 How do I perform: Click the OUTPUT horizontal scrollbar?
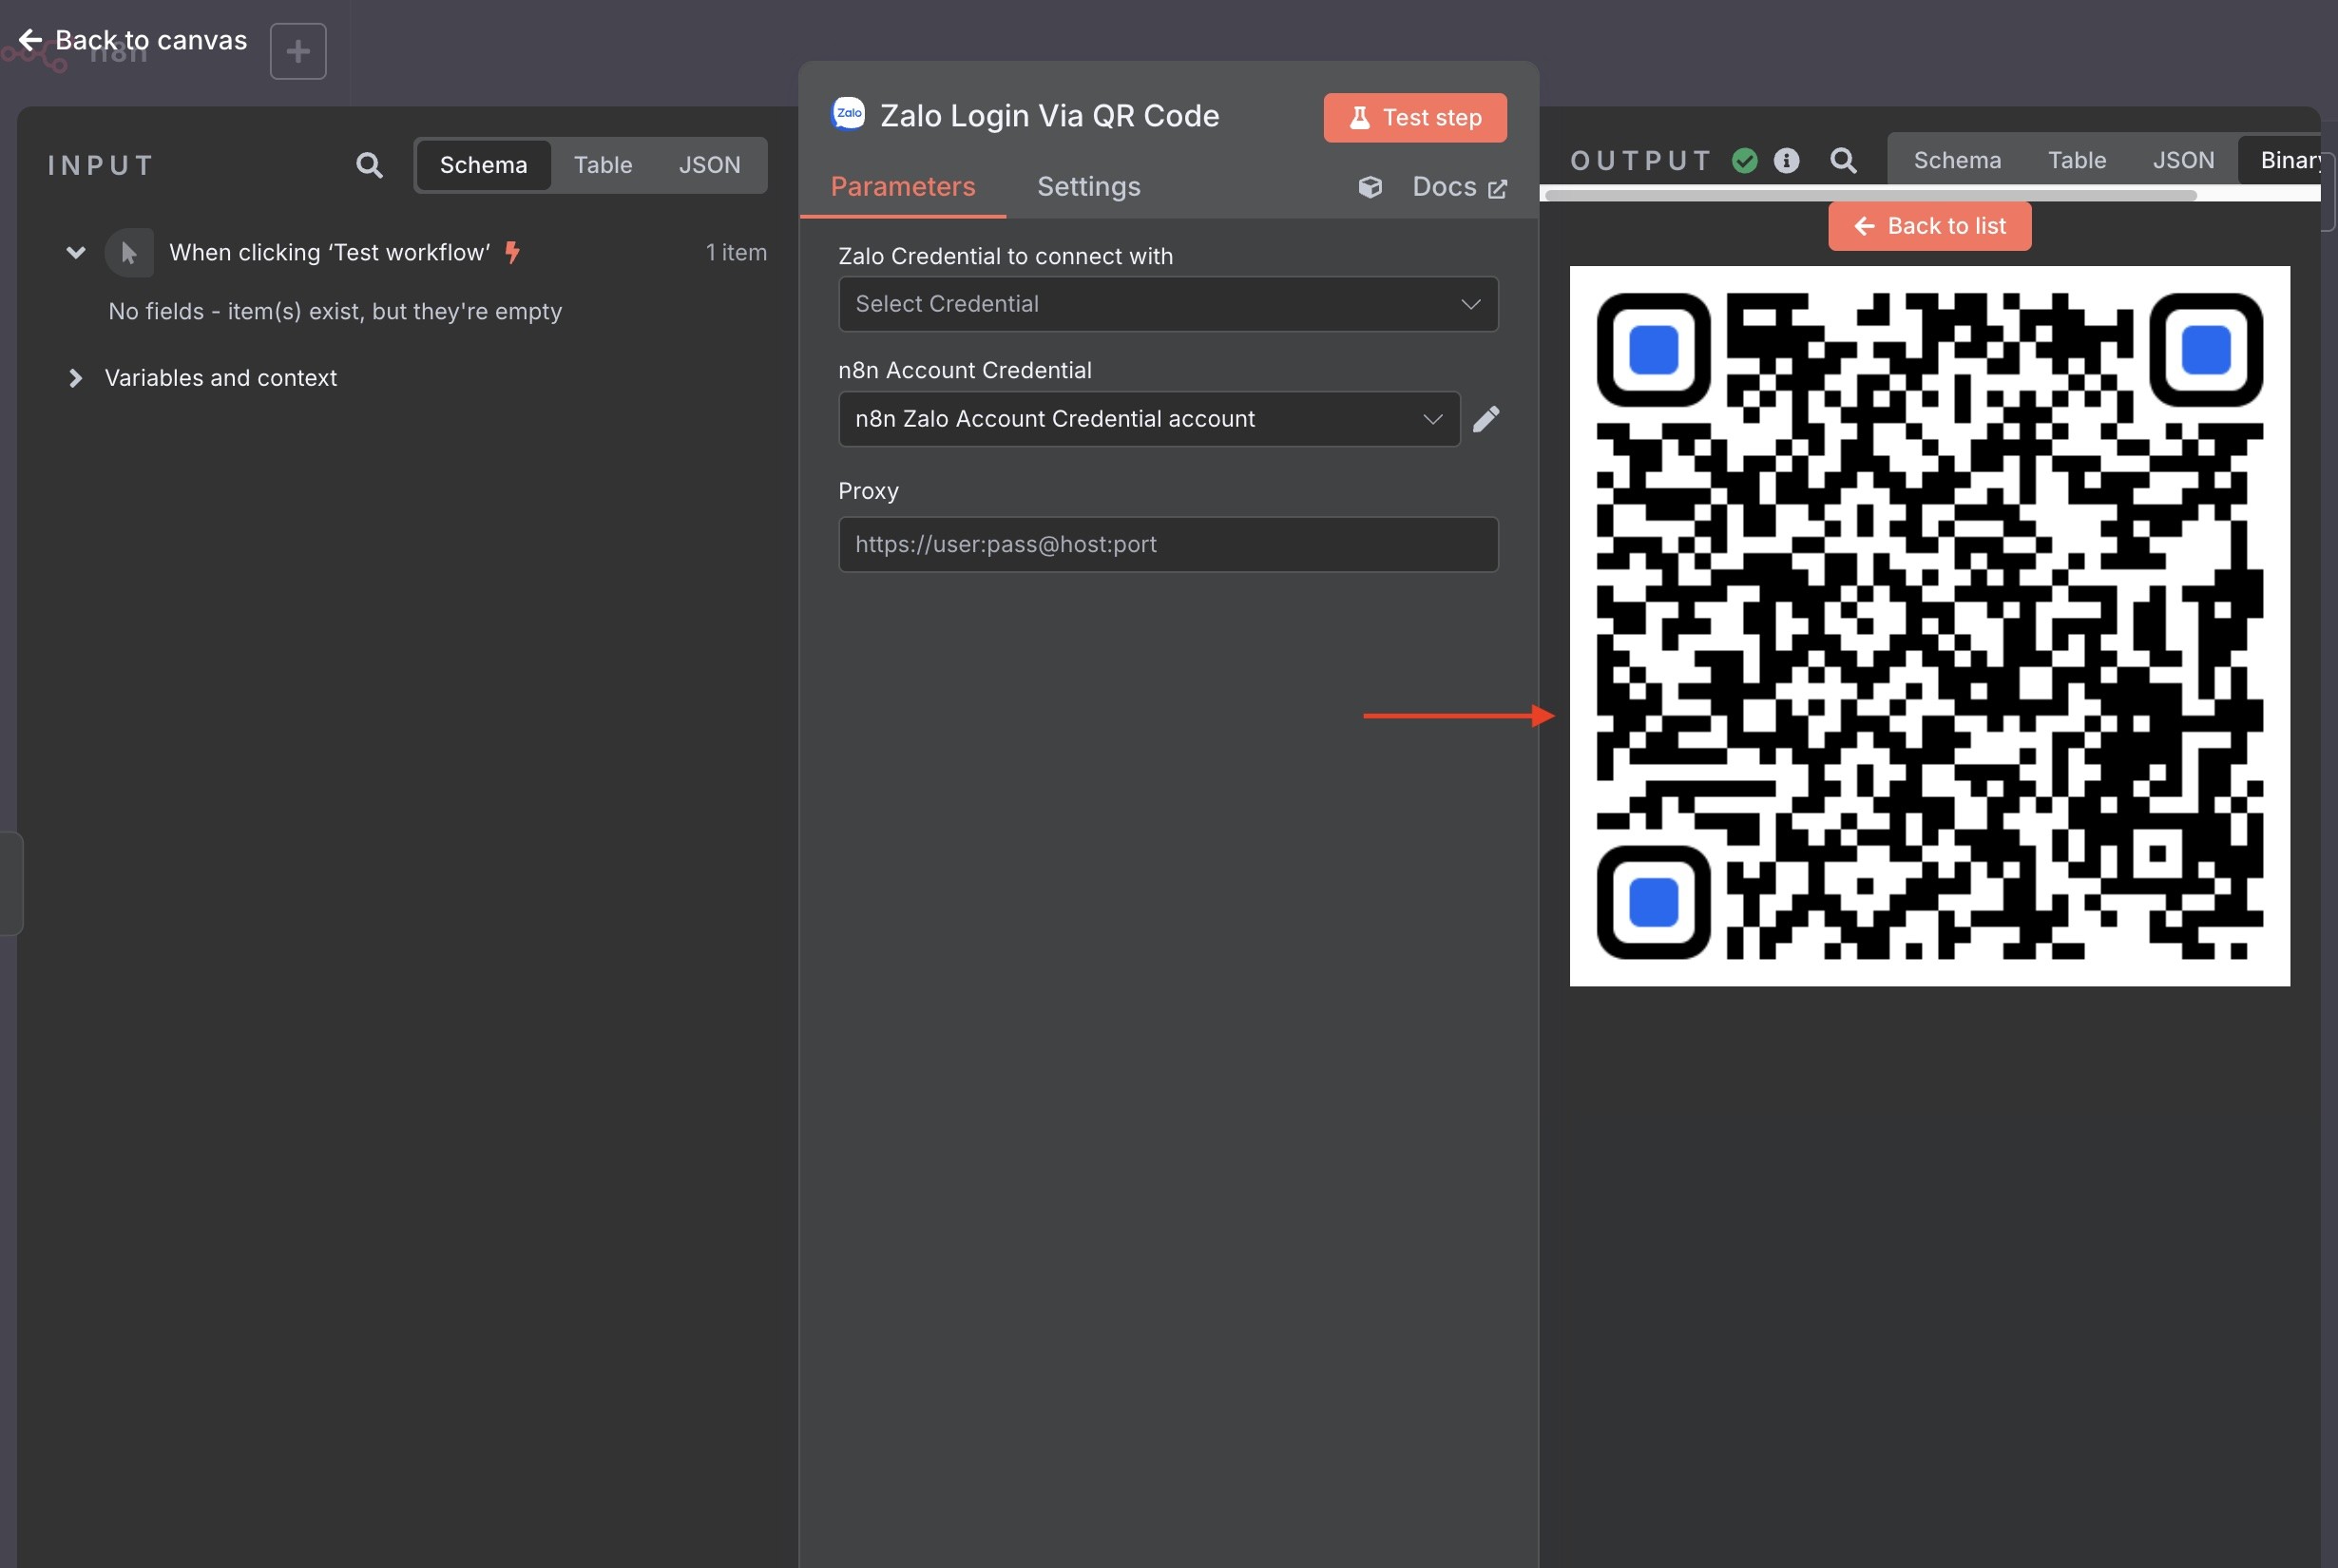(1870, 196)
